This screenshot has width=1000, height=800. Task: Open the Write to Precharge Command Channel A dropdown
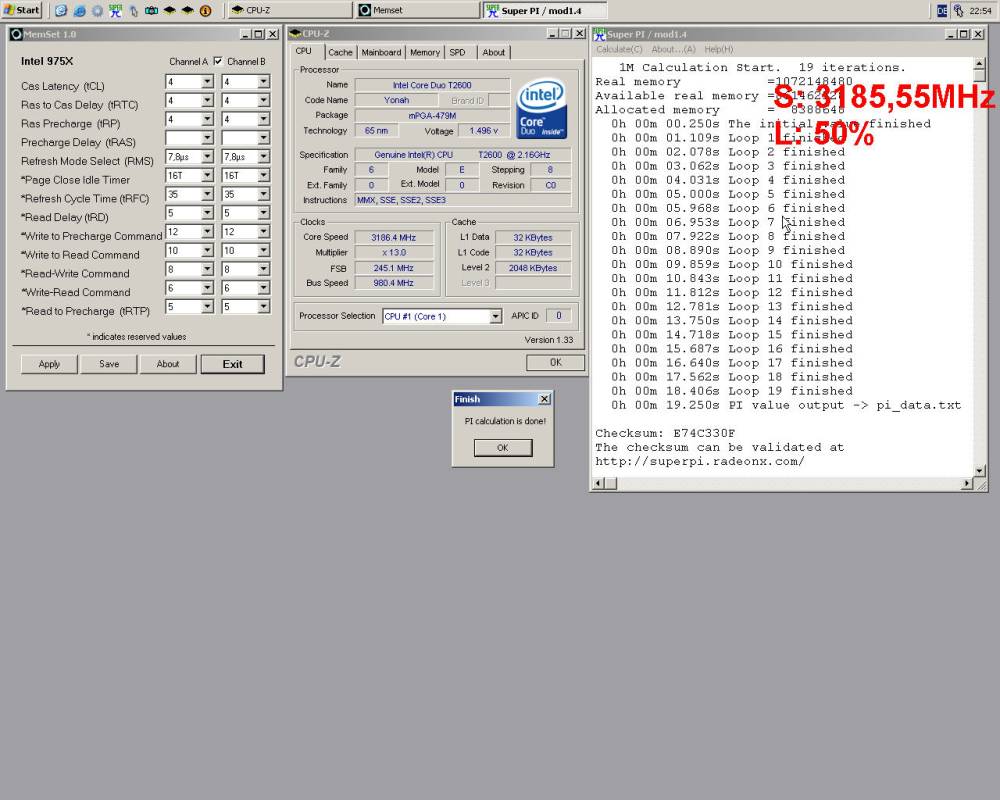tap(207, 232)
